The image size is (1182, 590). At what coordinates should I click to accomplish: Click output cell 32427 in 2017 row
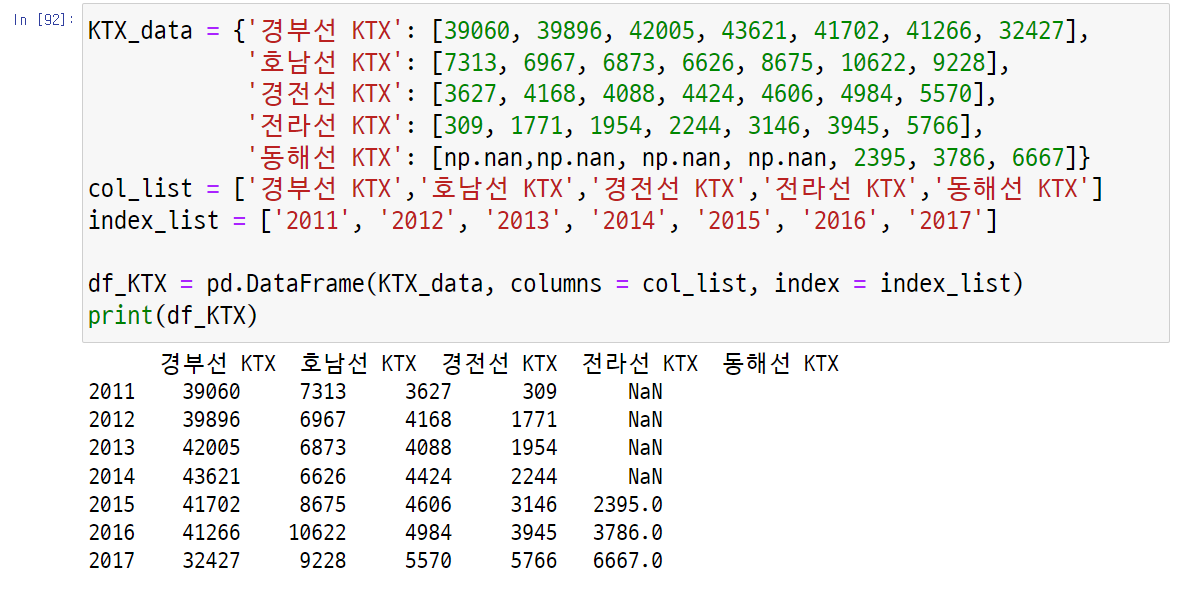(x=211, y=561)
